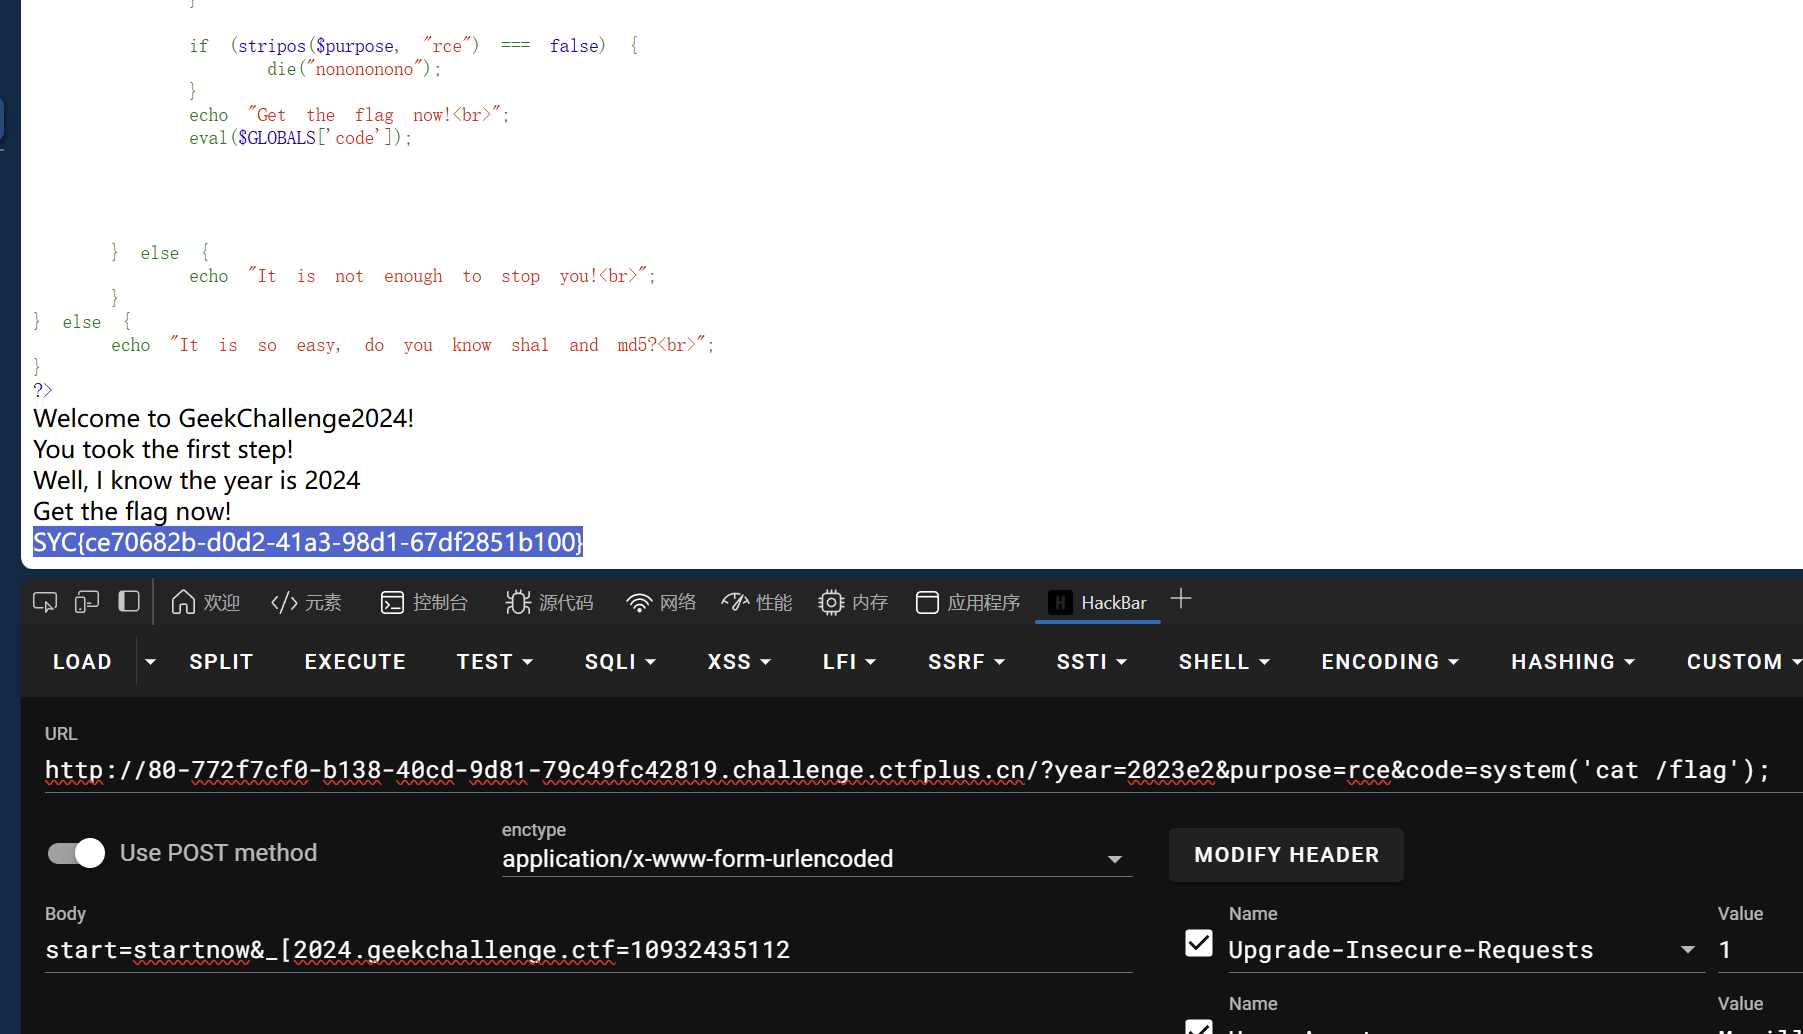Image resolution: width=1803 pixels, height=1034 pixels.
Task: Uncheck the Upgrade-Insecure-Requests header checkbox
Action: 1198,944
